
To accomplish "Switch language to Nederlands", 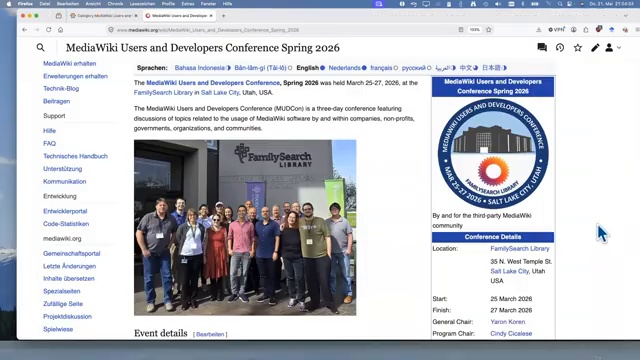I will point(344,68).
